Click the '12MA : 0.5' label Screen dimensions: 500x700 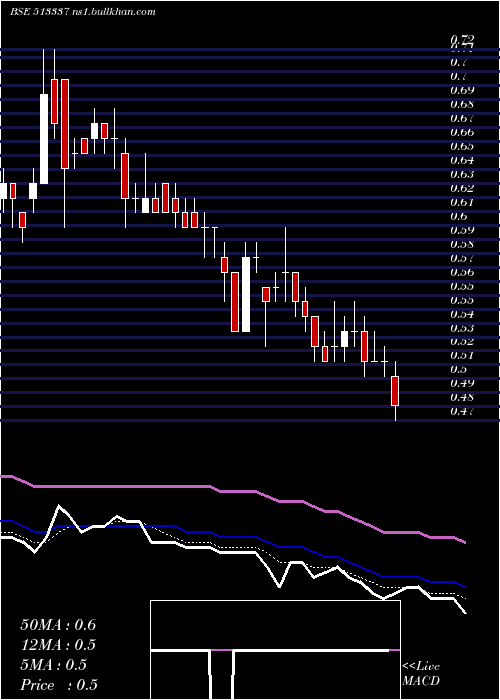coord(58,645)
